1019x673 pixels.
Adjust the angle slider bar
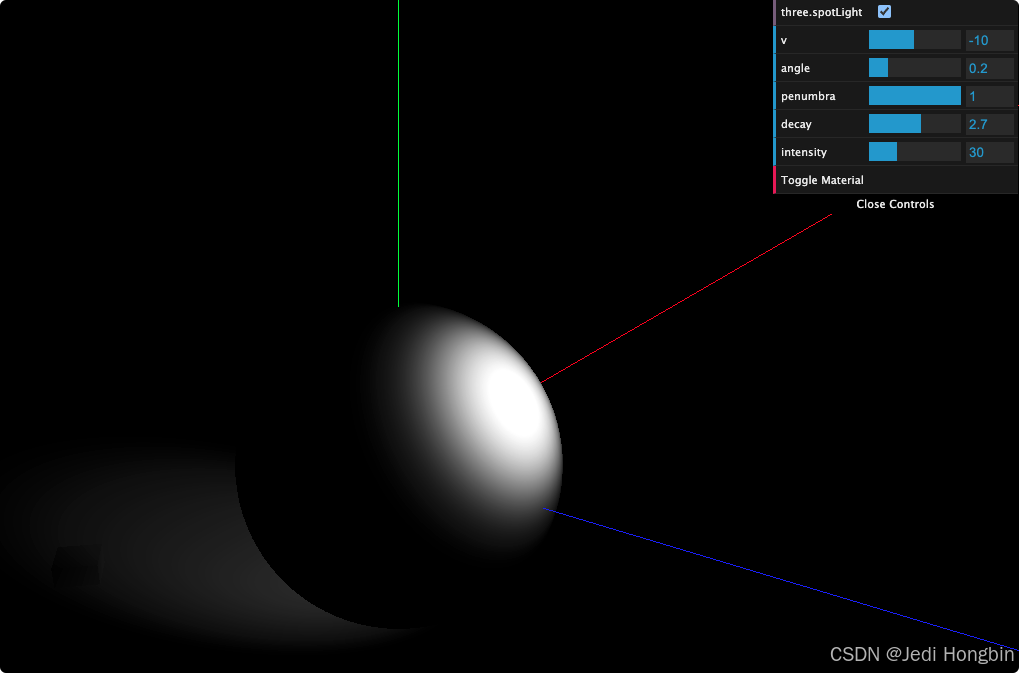click(914, 68)
